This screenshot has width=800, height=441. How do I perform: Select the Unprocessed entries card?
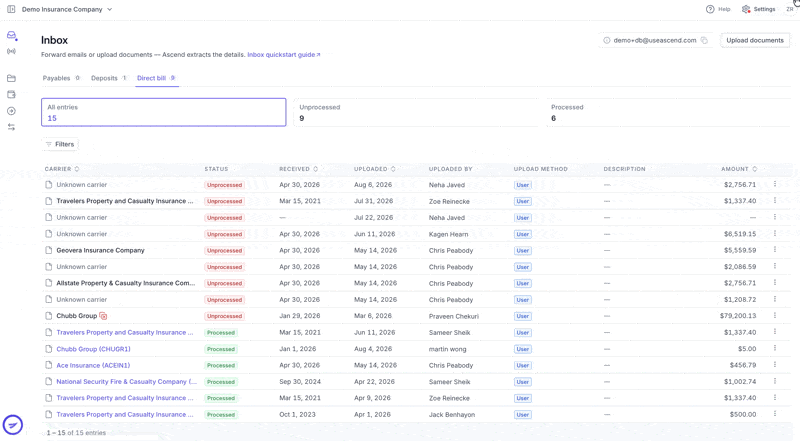pyautogui.click(x=415, y=112)
